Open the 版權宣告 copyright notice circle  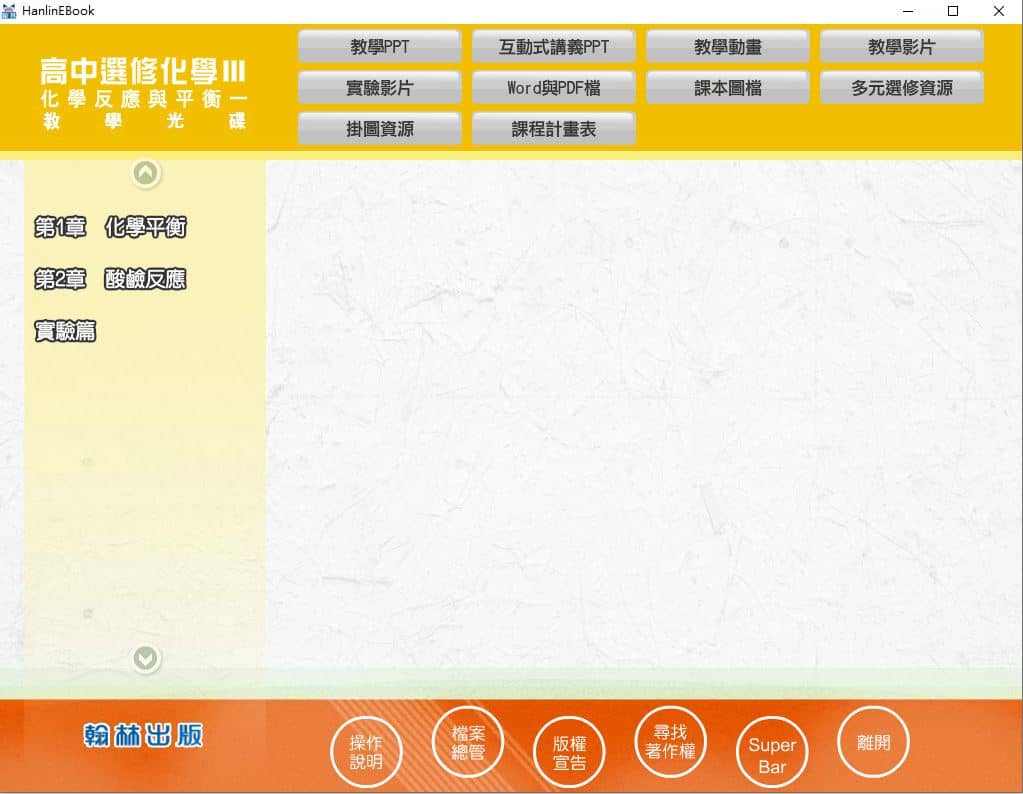pyautogui.click(x=569, y=752)
